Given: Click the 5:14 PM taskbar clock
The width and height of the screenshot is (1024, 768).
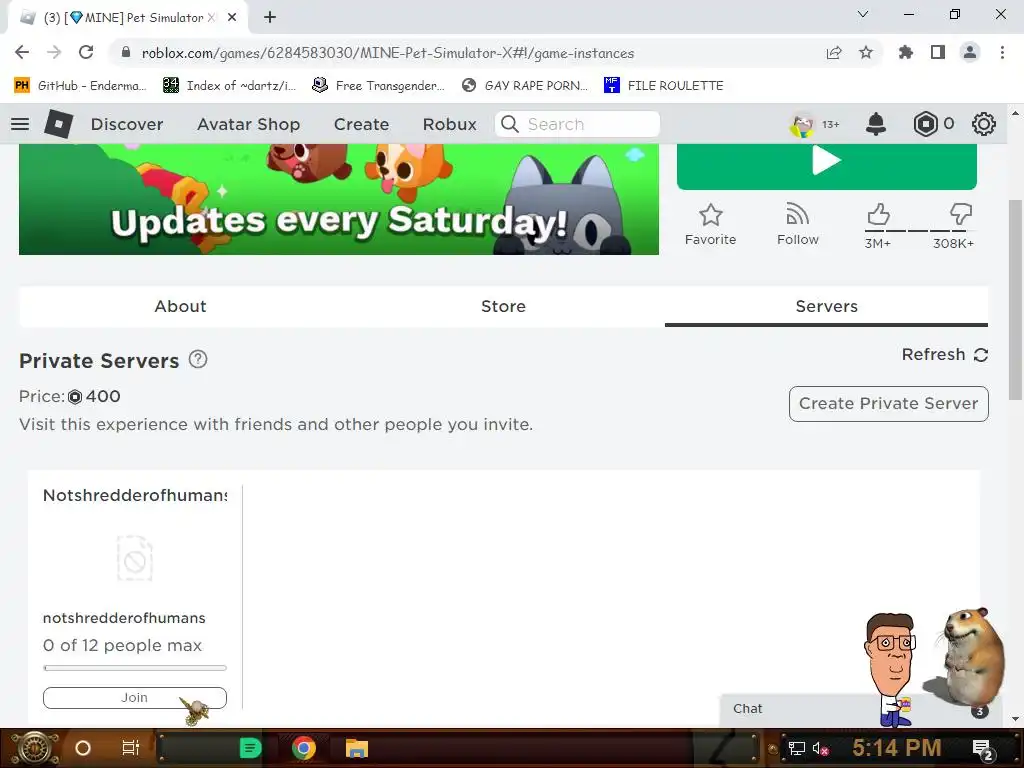Looking at the screenshot, I should [897, 748].
